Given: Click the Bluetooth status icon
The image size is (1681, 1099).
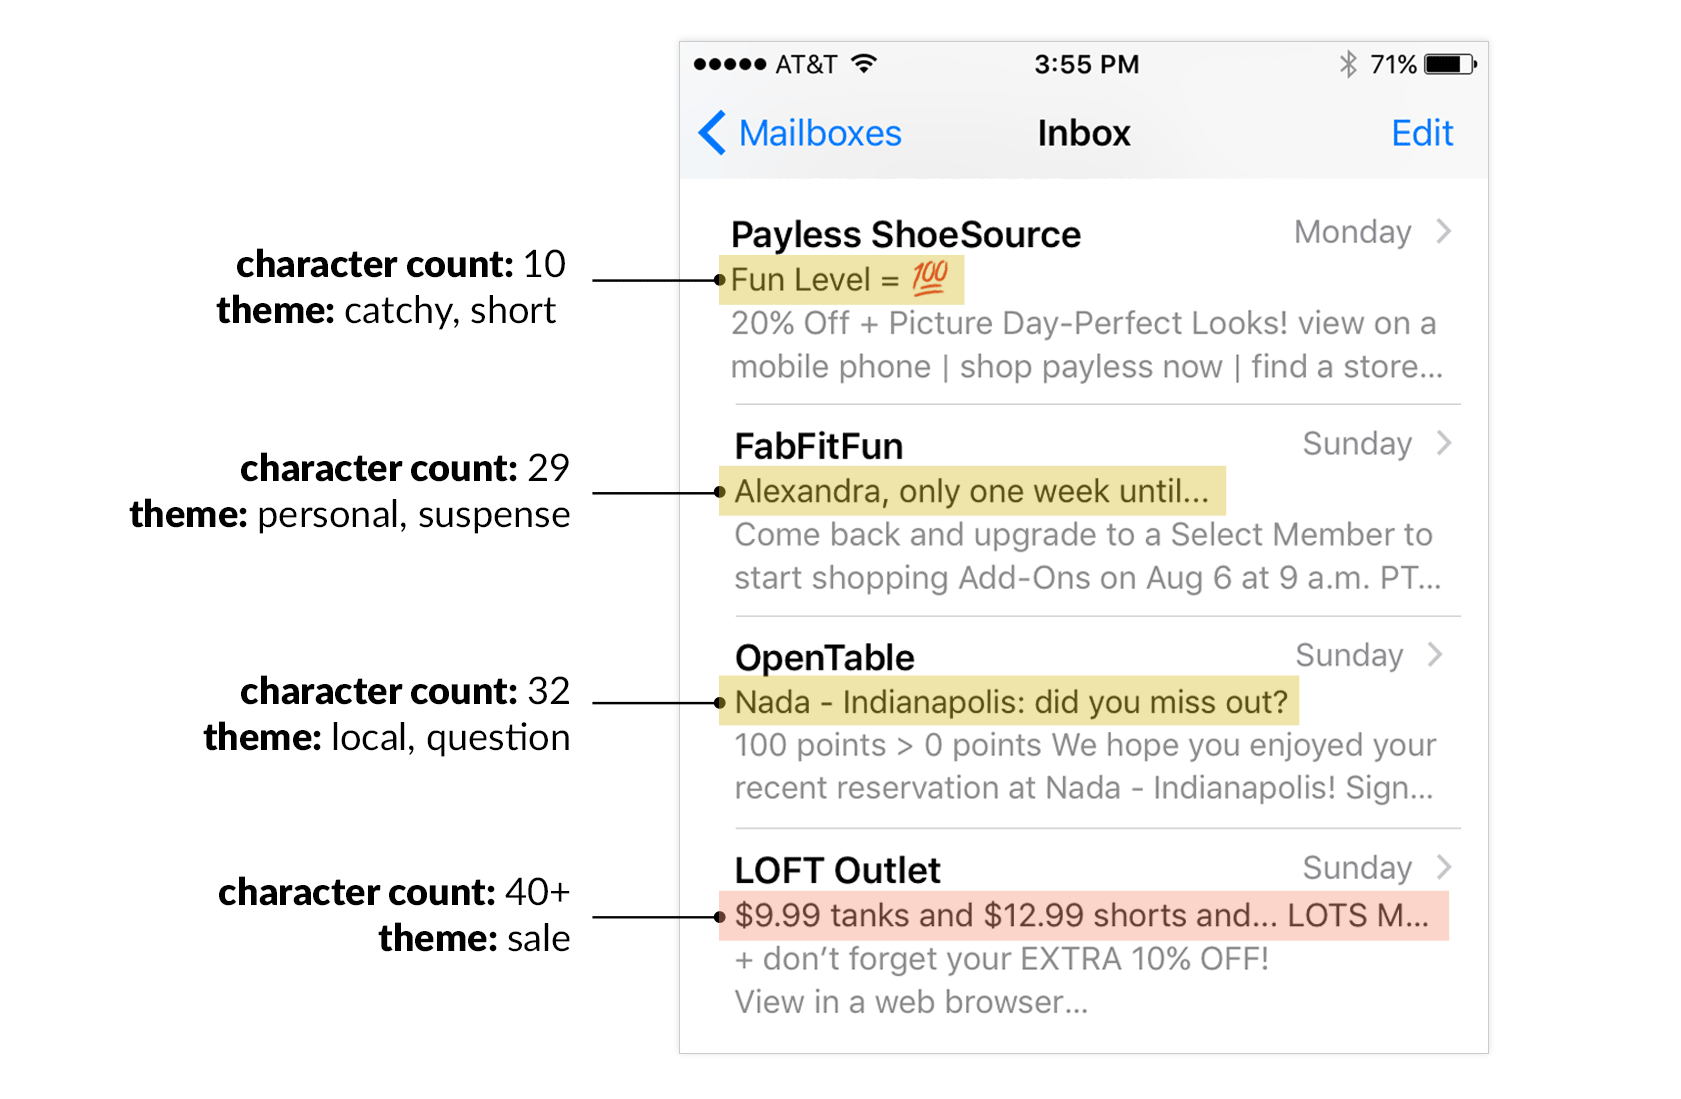Looking at the screenshot, I should [x=1348, y=64].
